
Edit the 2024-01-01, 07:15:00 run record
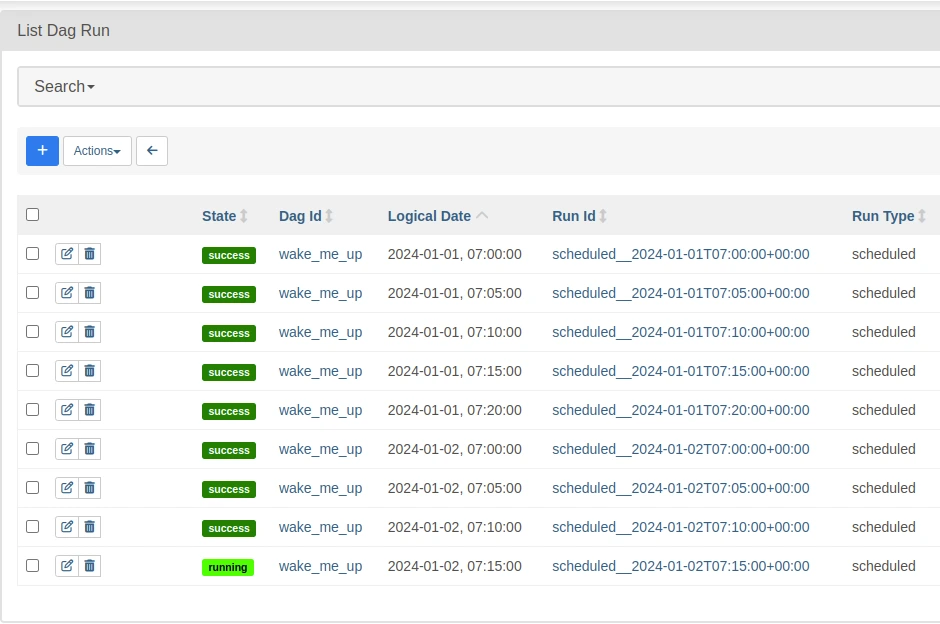pyautogui.click(x=67, y=371)
